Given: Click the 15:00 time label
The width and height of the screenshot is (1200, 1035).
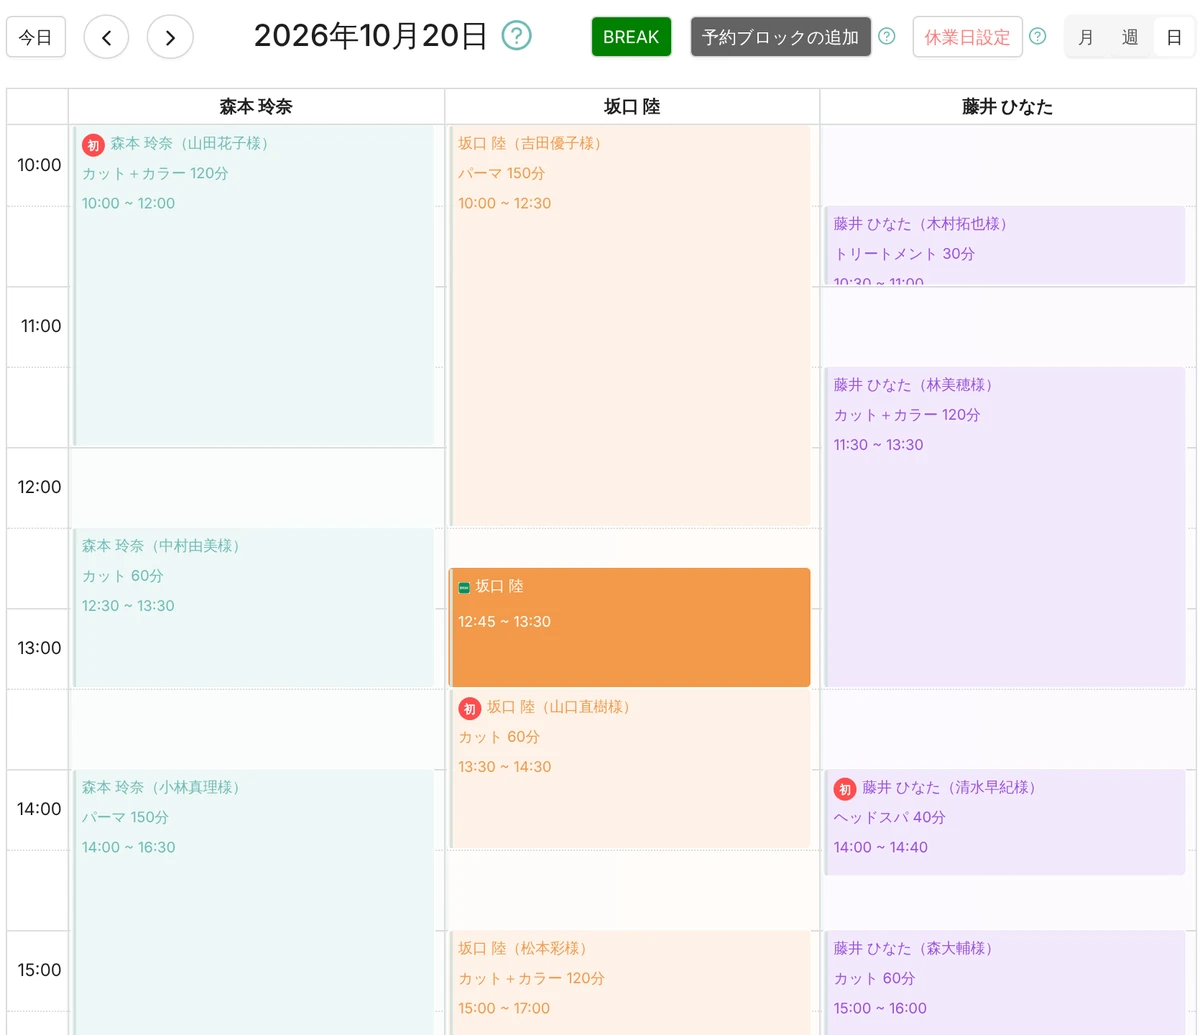Looking at the screenshot, I should [39, 970].
